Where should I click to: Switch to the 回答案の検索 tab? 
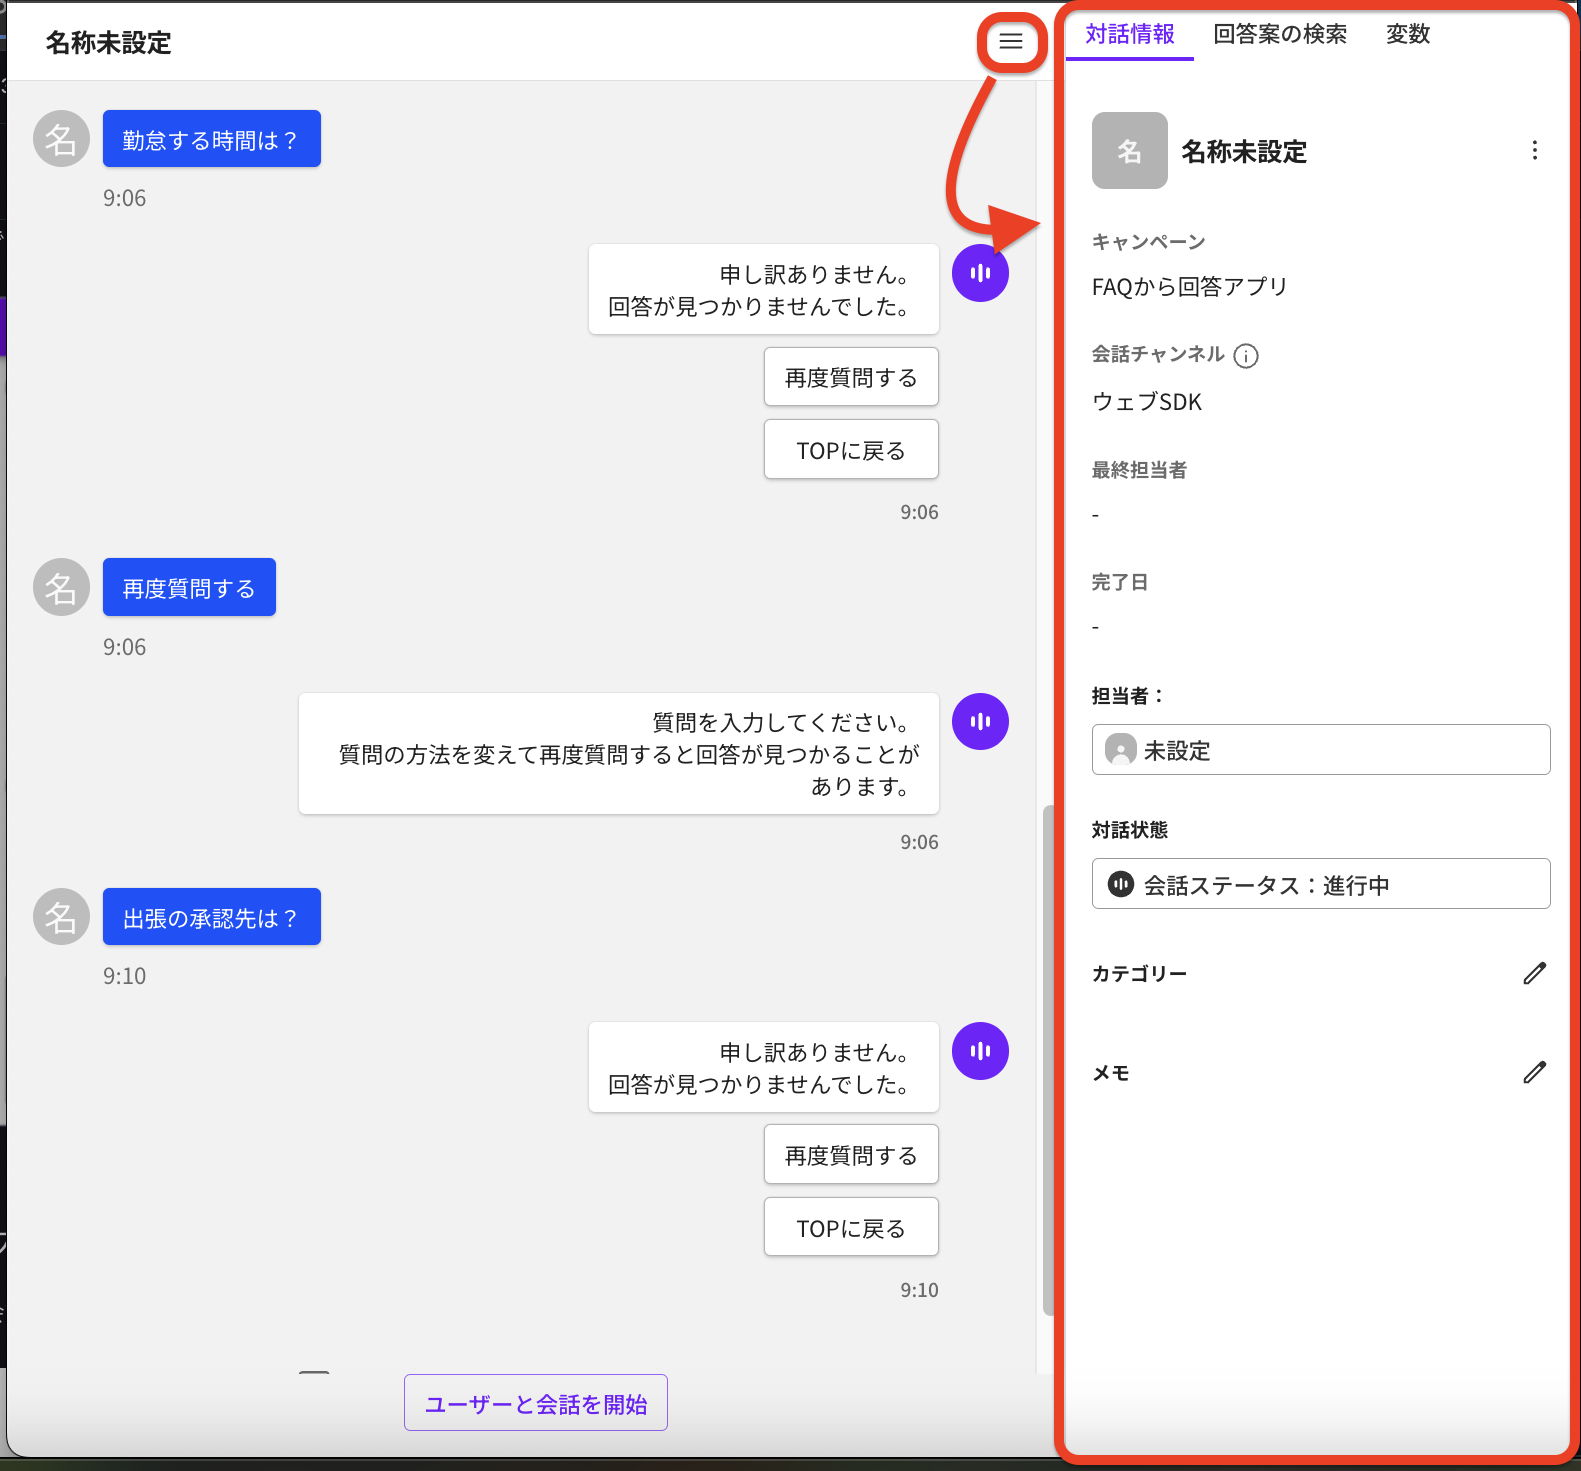(1279, 34)
